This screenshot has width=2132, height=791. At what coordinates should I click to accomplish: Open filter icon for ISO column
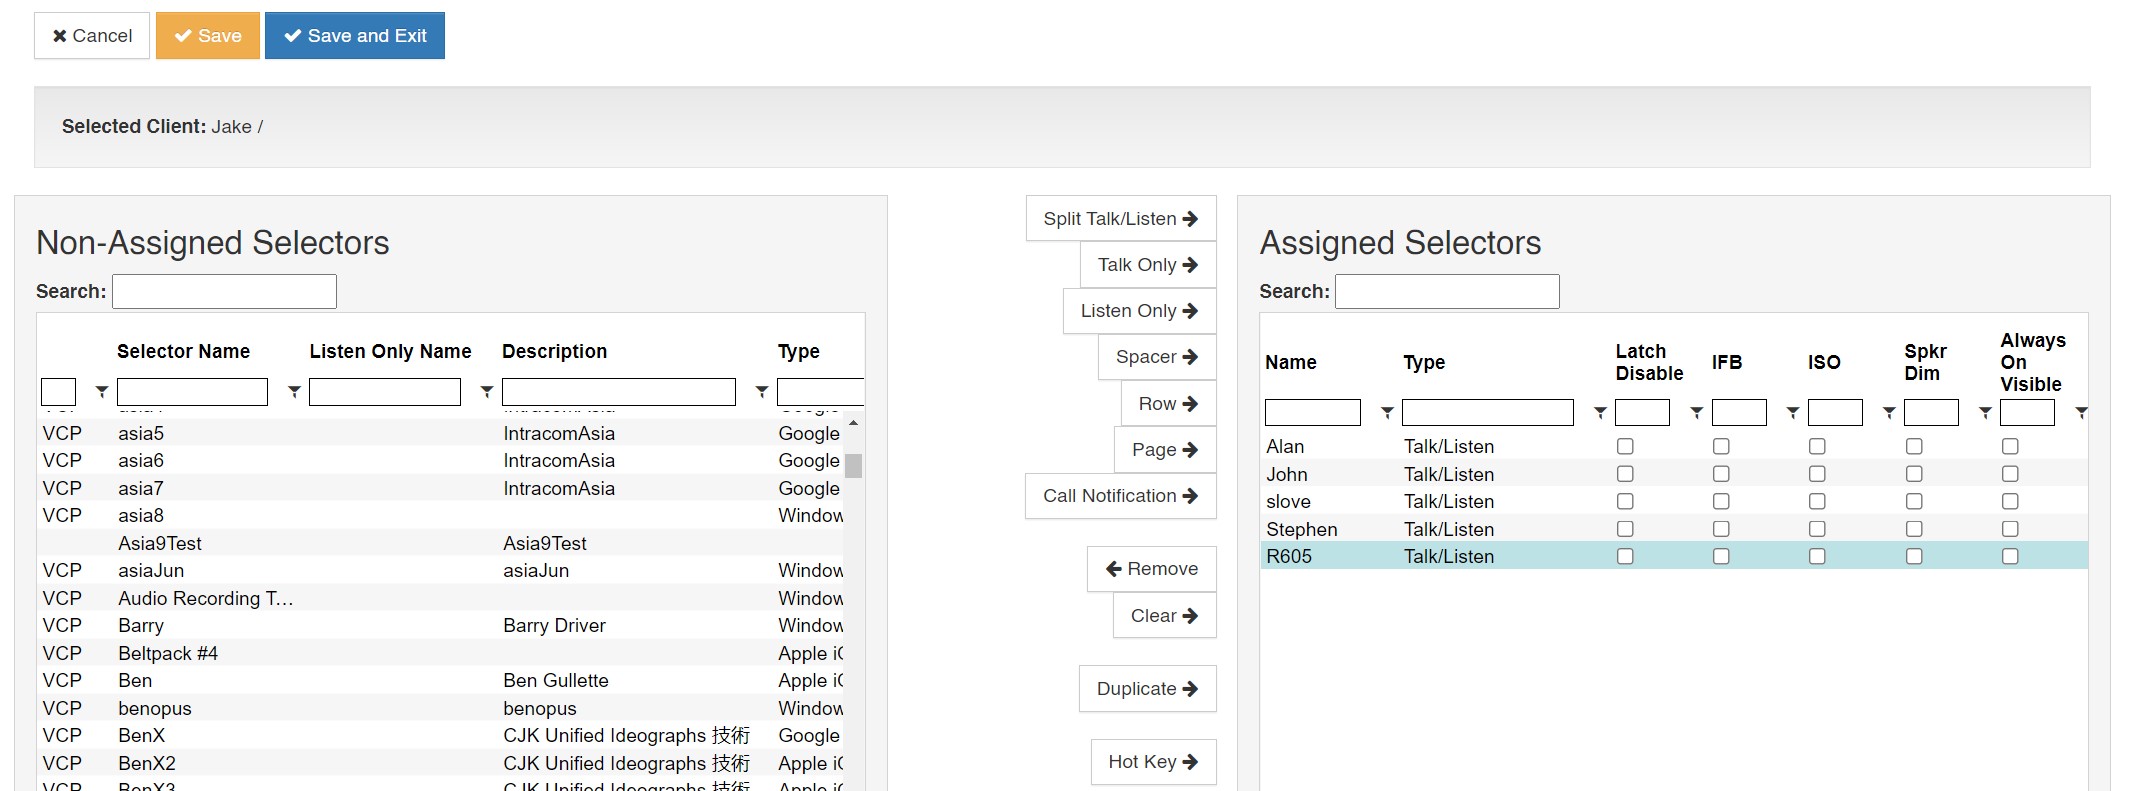pyautogui.click(x=1889, y=412)
